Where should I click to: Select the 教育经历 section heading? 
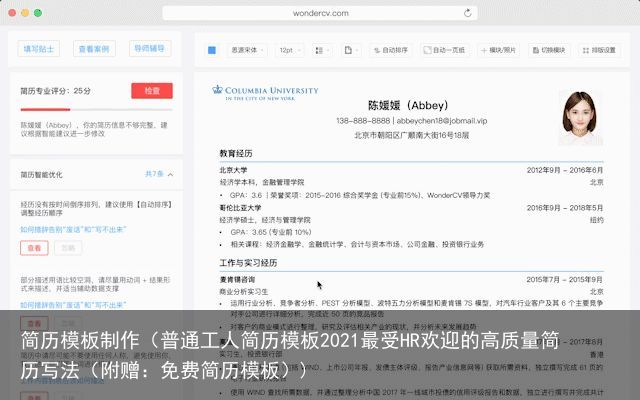[x=236, y=153]
